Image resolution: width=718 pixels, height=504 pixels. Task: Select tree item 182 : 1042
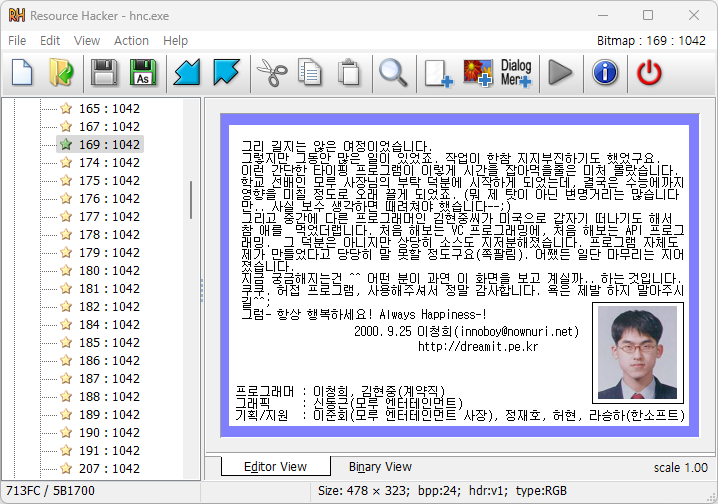coord(109,307)
